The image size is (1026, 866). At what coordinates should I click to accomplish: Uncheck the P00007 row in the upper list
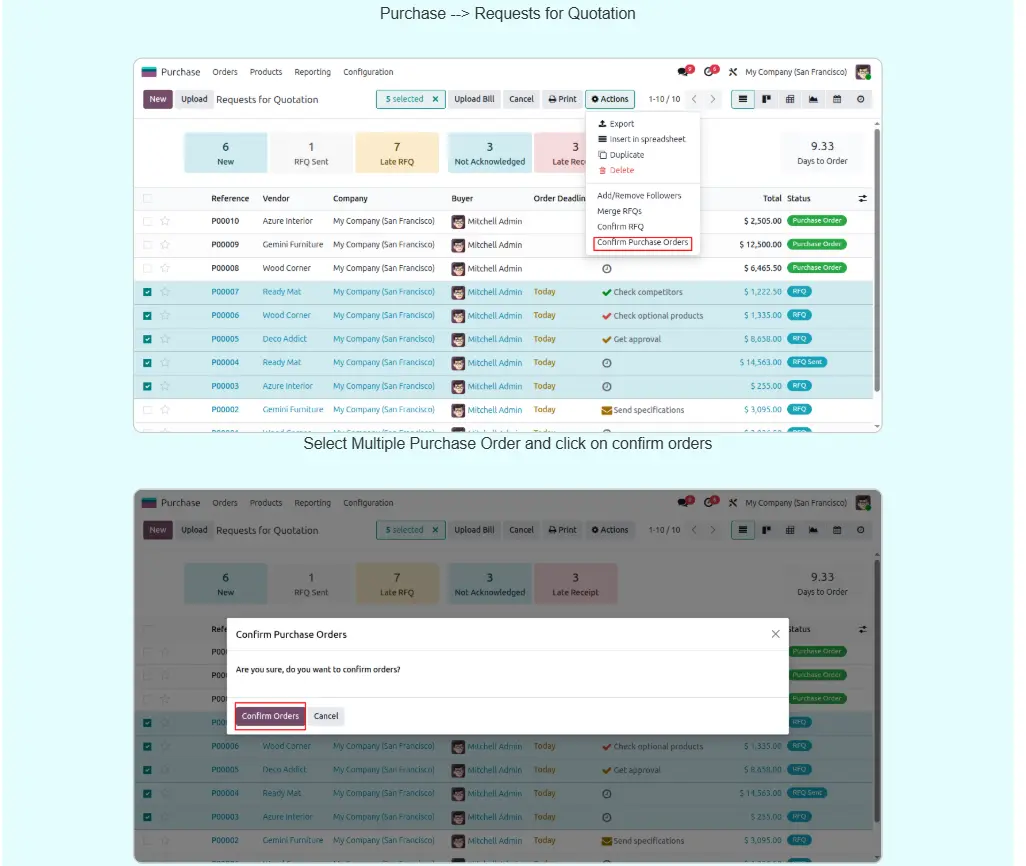[x=148, y=292]
